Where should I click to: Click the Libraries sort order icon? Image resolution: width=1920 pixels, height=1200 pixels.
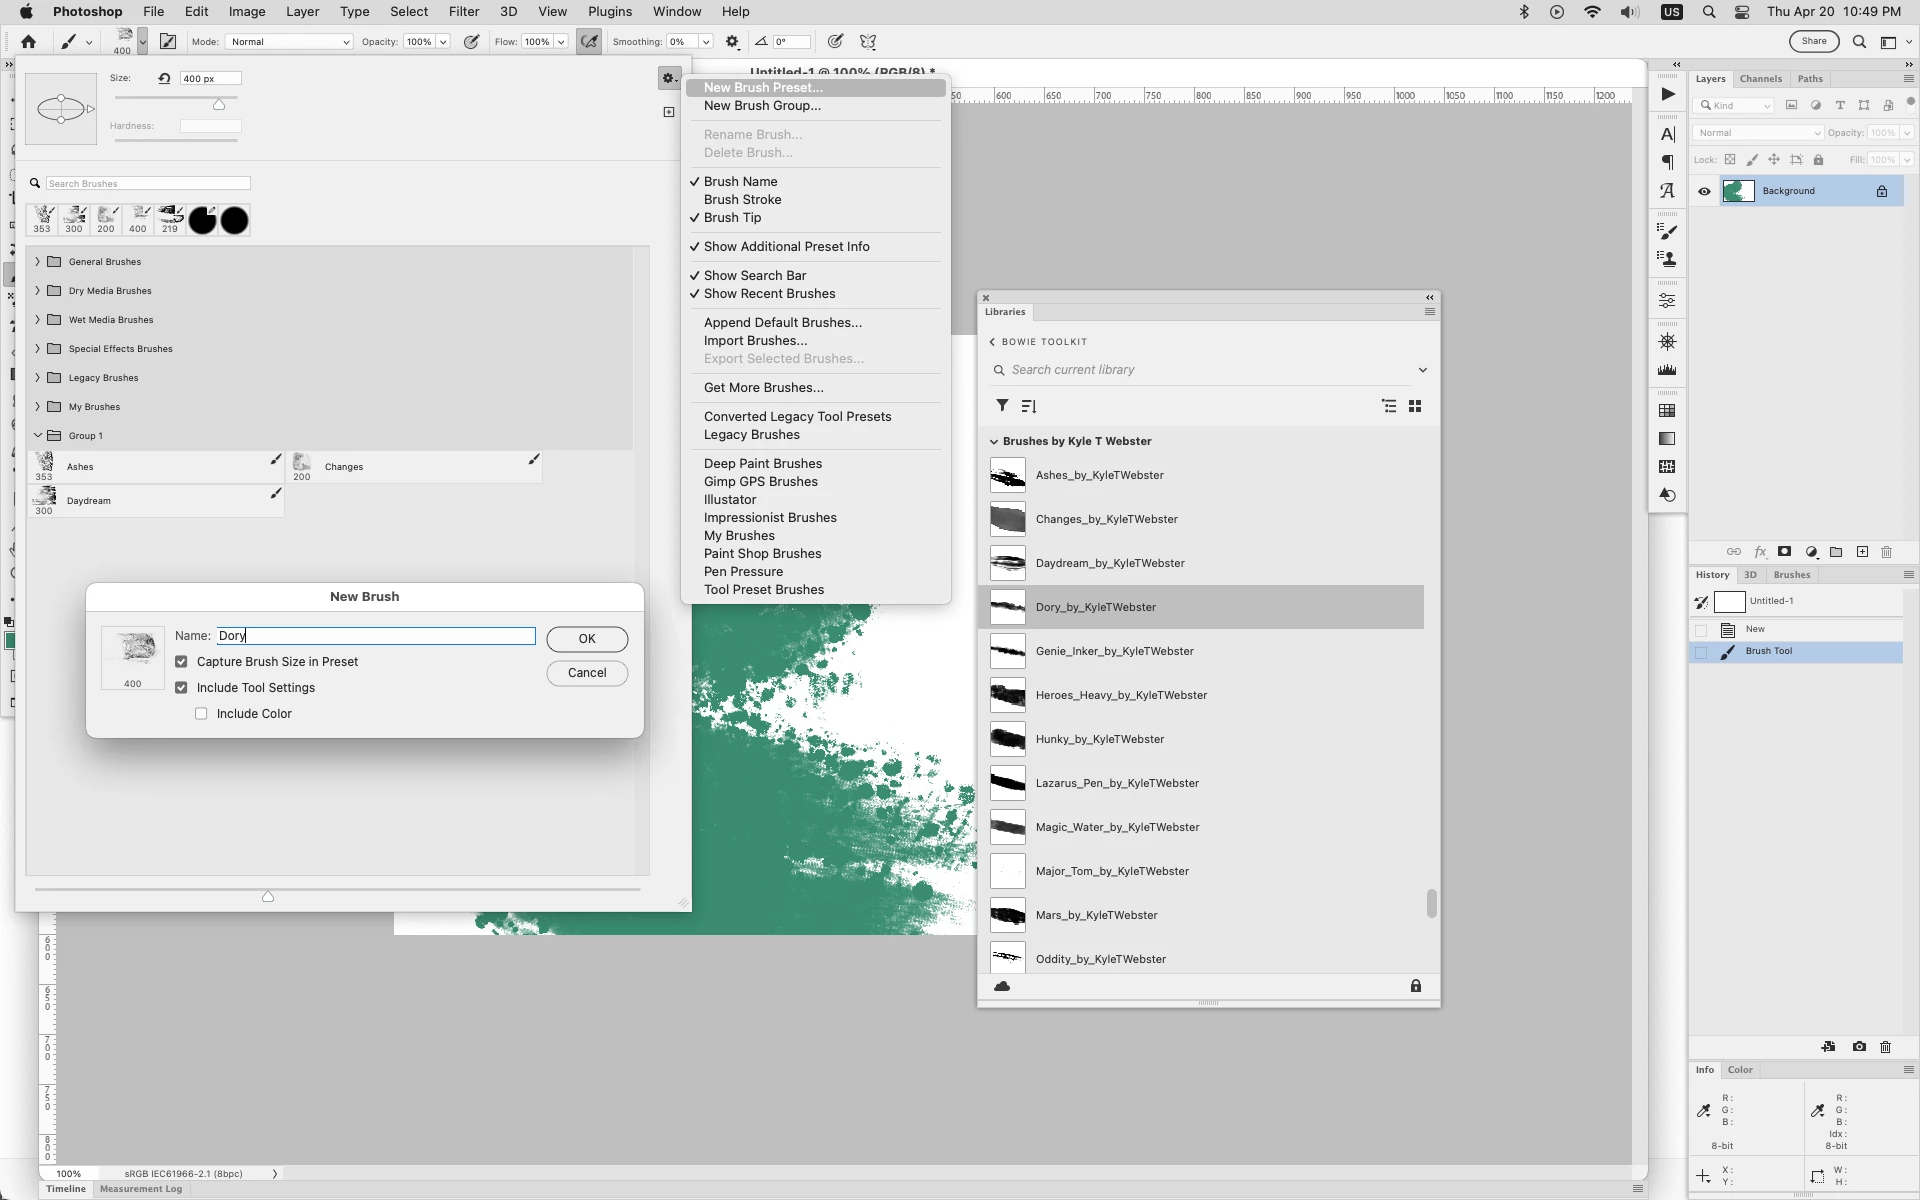tap(1029, 406)
